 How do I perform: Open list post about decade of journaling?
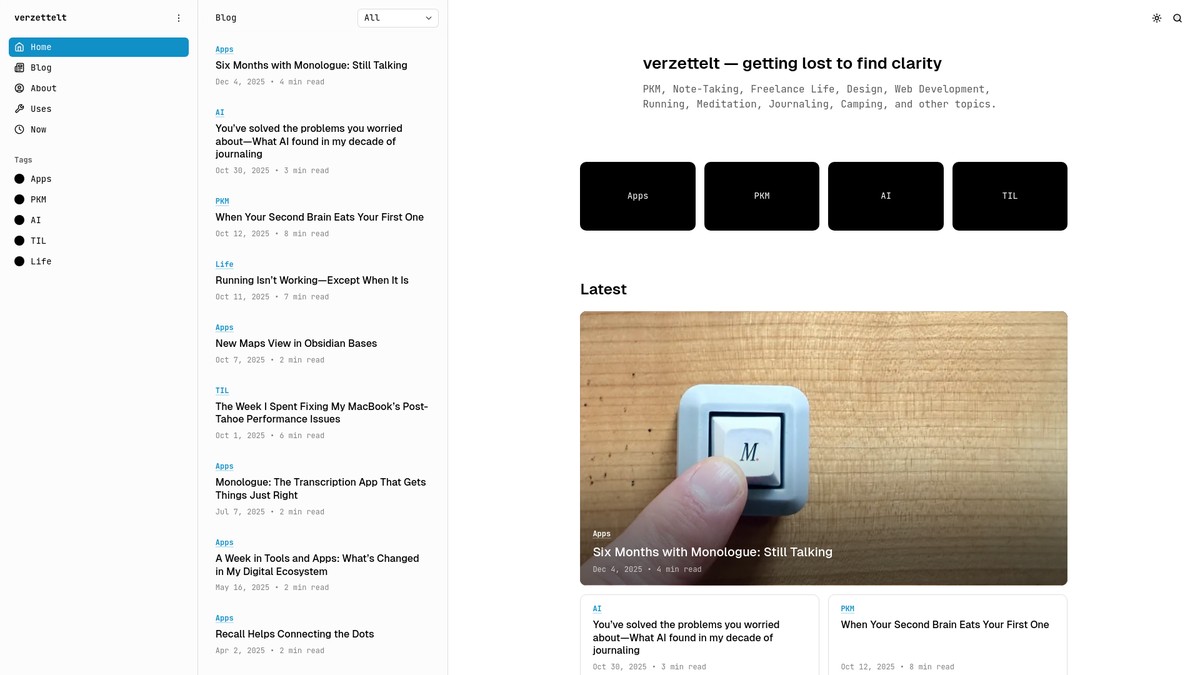click(309, 141)
